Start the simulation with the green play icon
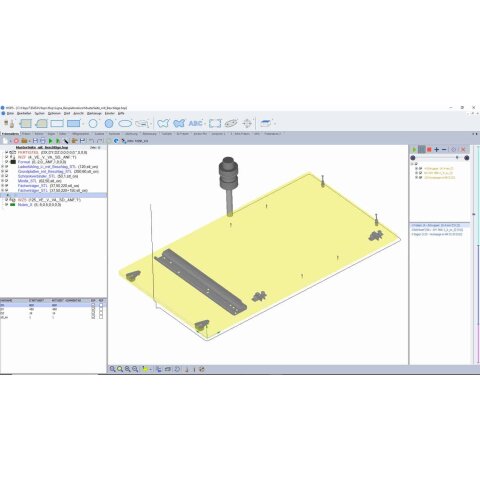Image resolution: width=480 pixels, height=480 pixels. [x=414, y=150]
